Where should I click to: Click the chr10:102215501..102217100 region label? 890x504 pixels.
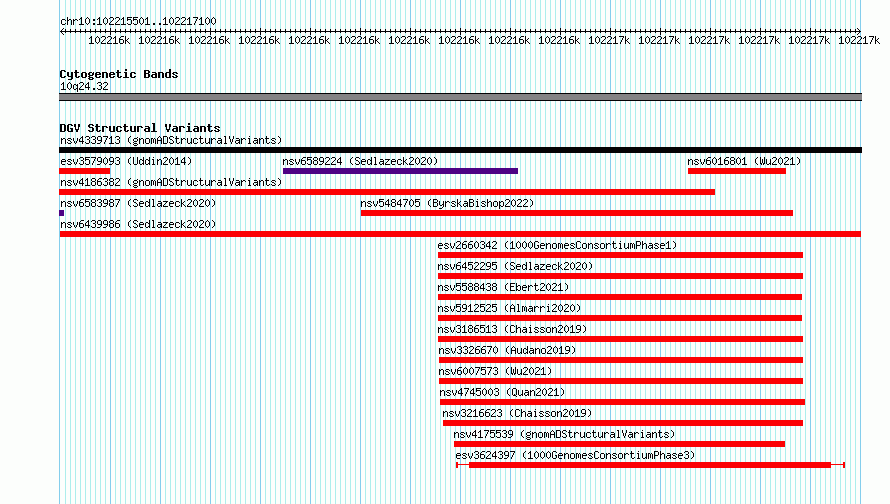138,21
